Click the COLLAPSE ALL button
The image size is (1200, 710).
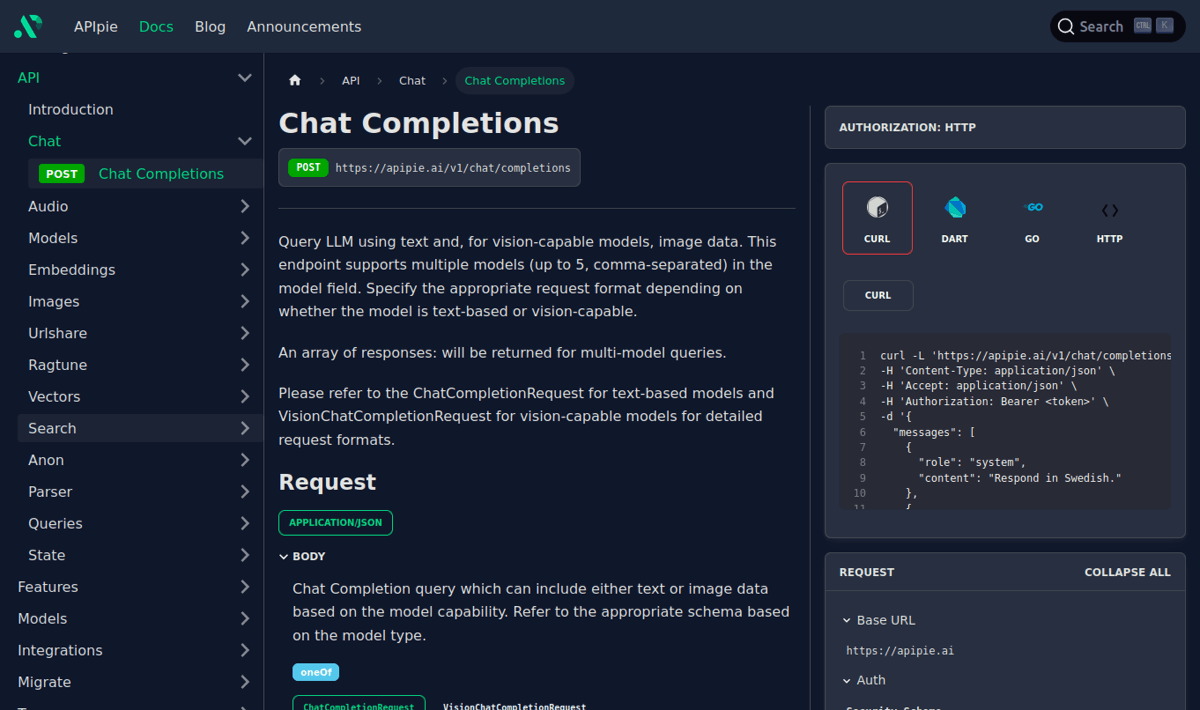coord(1127,571)
